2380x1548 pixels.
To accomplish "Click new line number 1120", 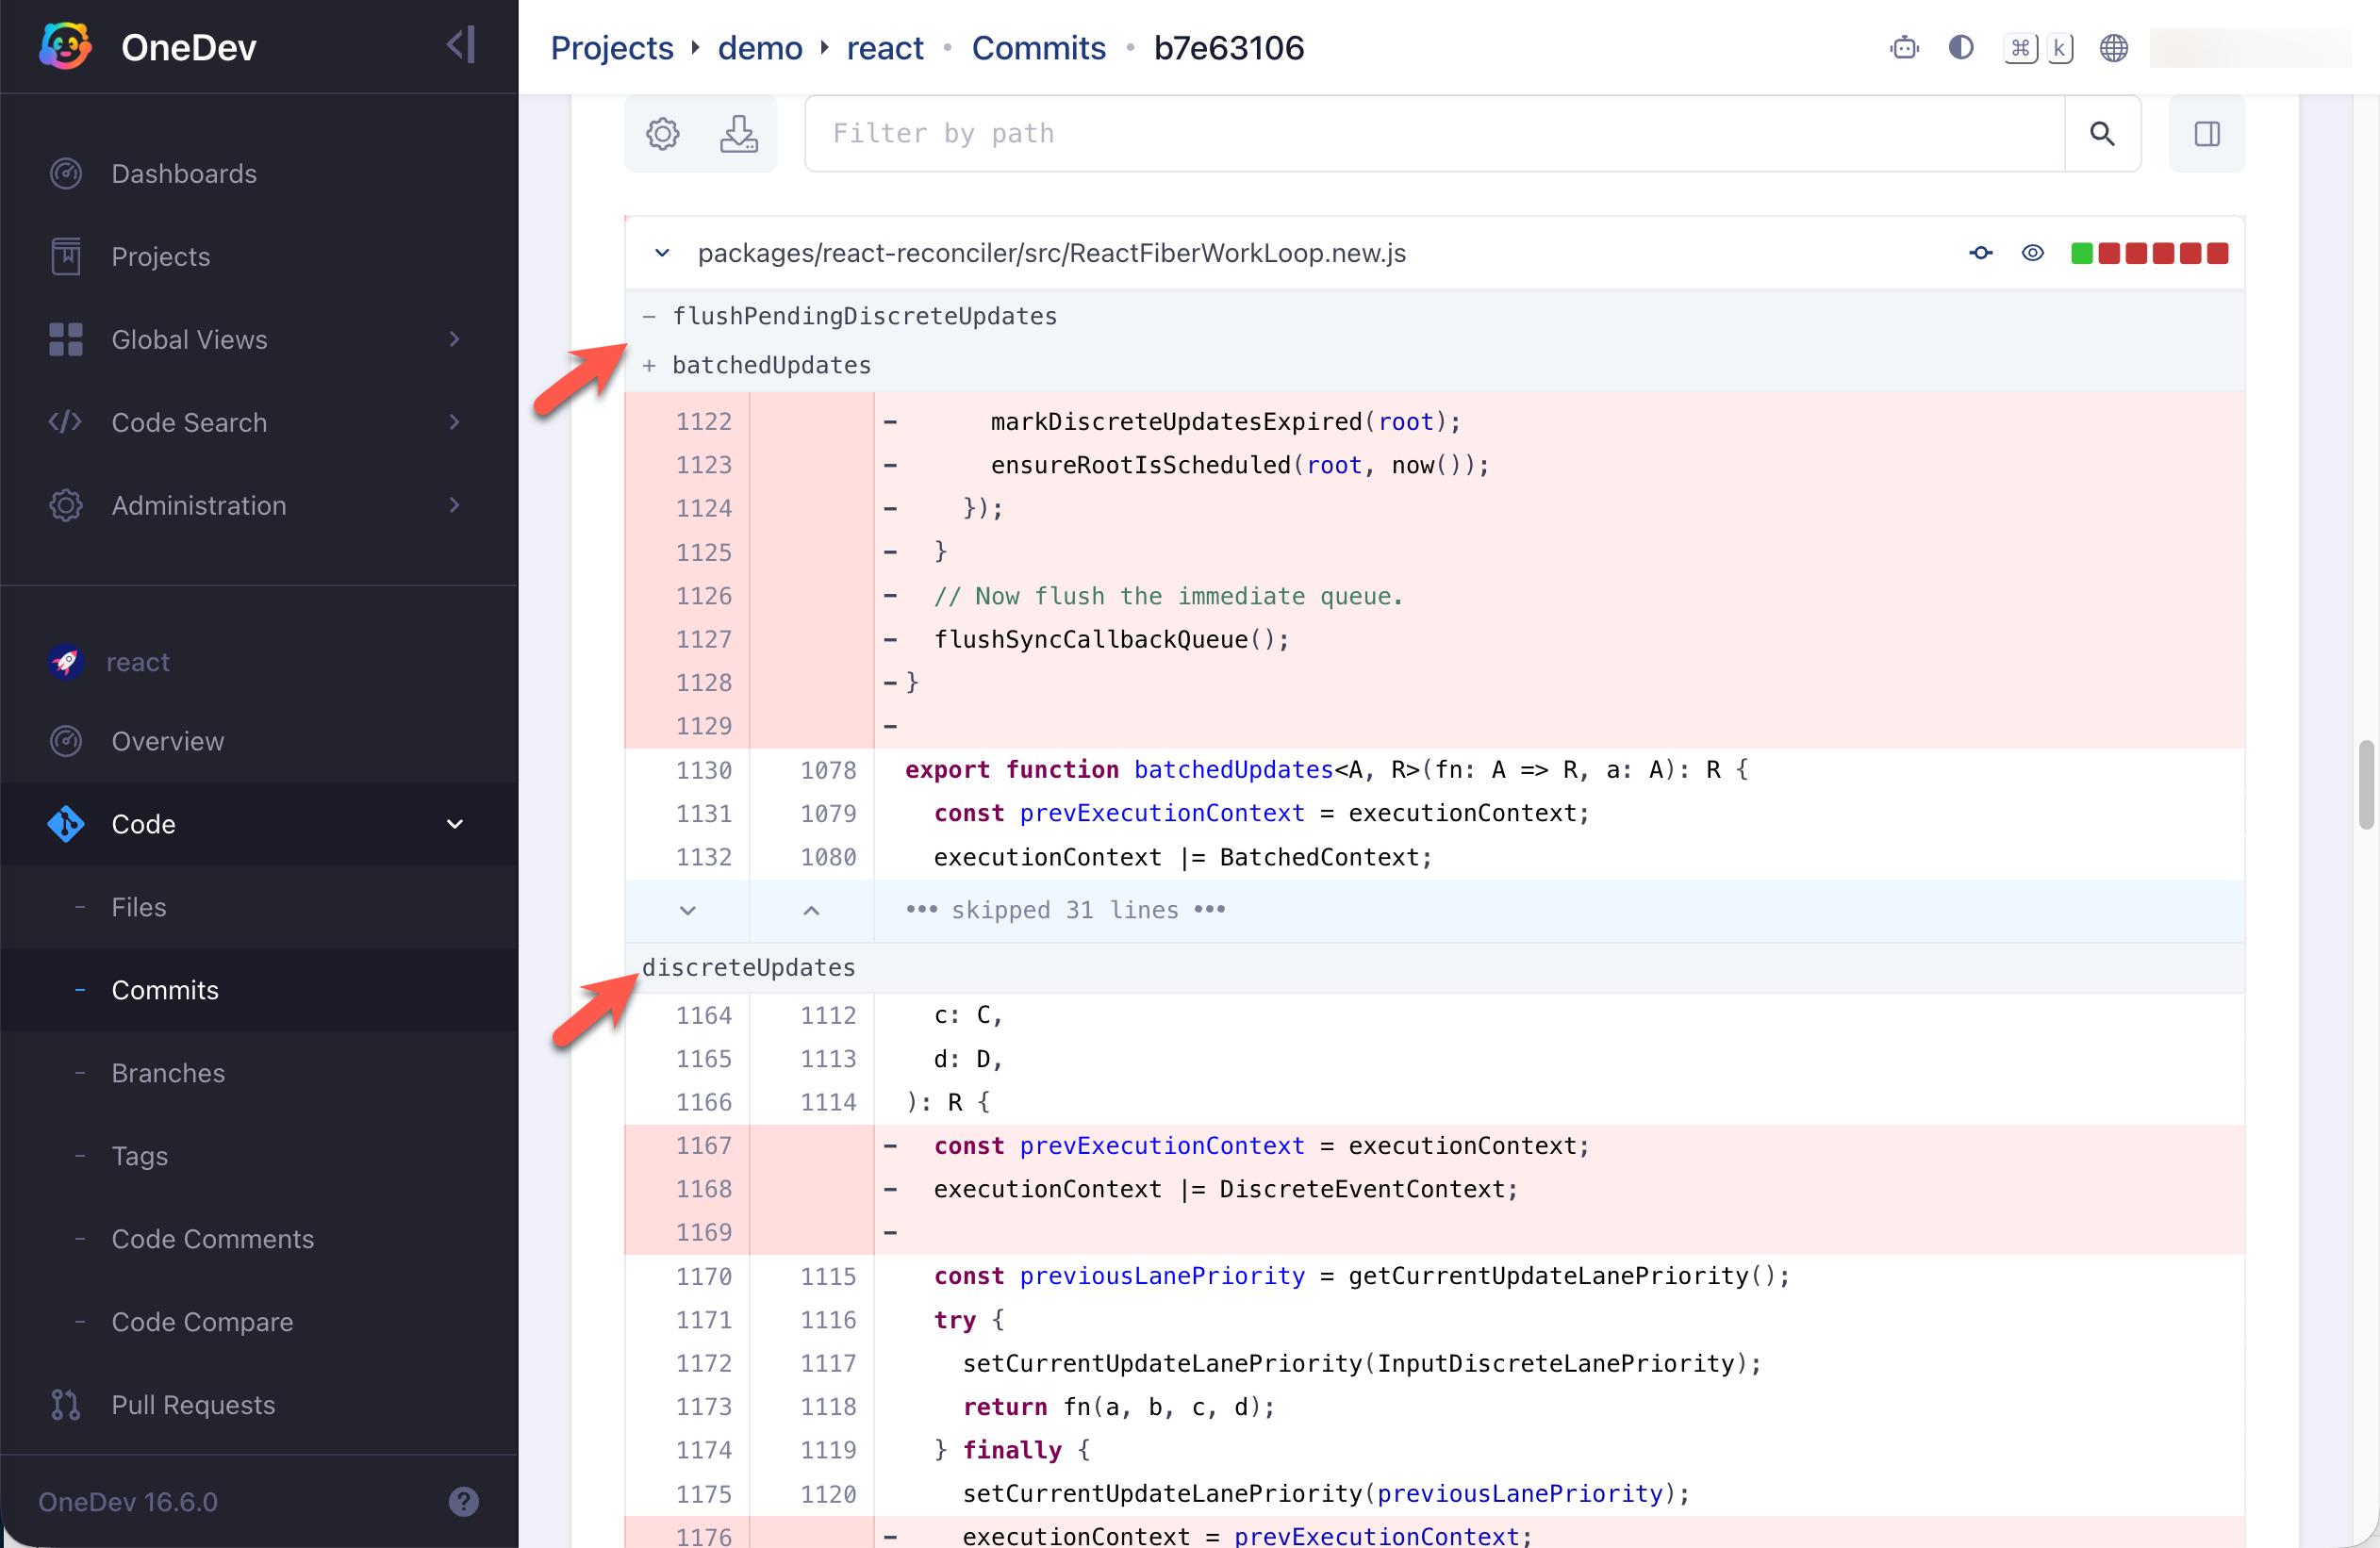I will click(x=828, y=1493).
